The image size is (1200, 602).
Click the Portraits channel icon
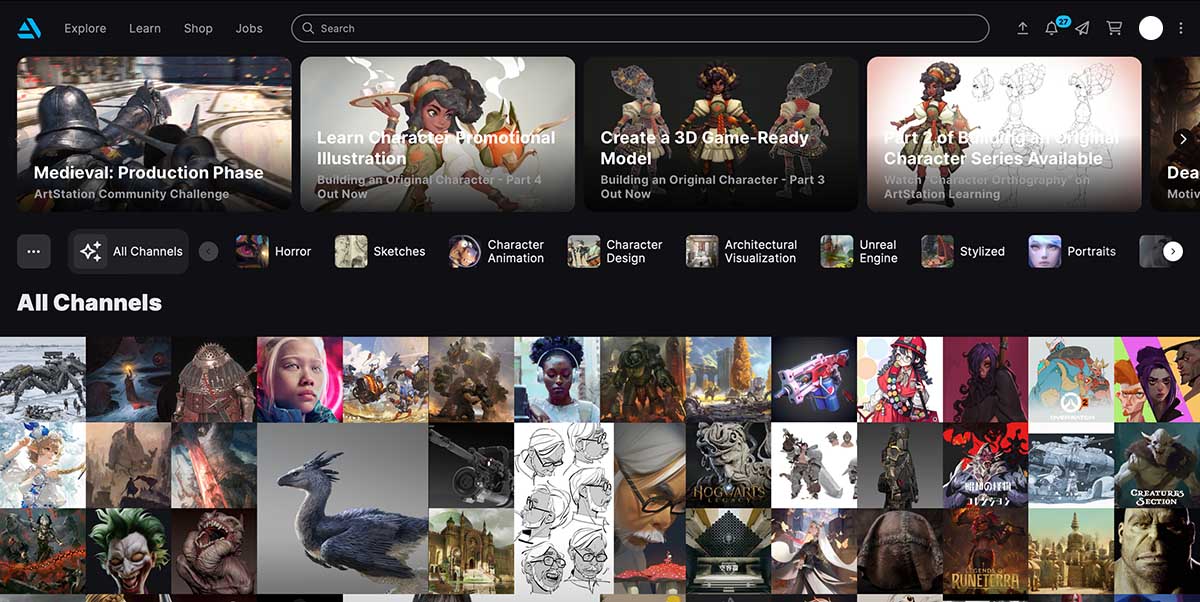(1045, 251)
